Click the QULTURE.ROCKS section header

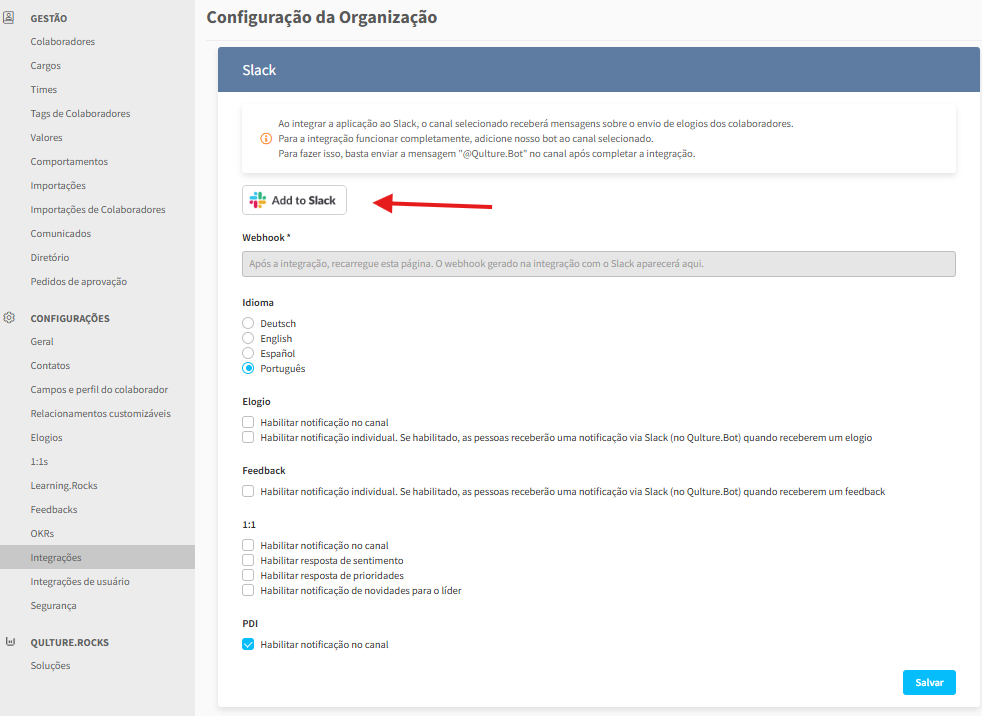[x=70, y=642]
